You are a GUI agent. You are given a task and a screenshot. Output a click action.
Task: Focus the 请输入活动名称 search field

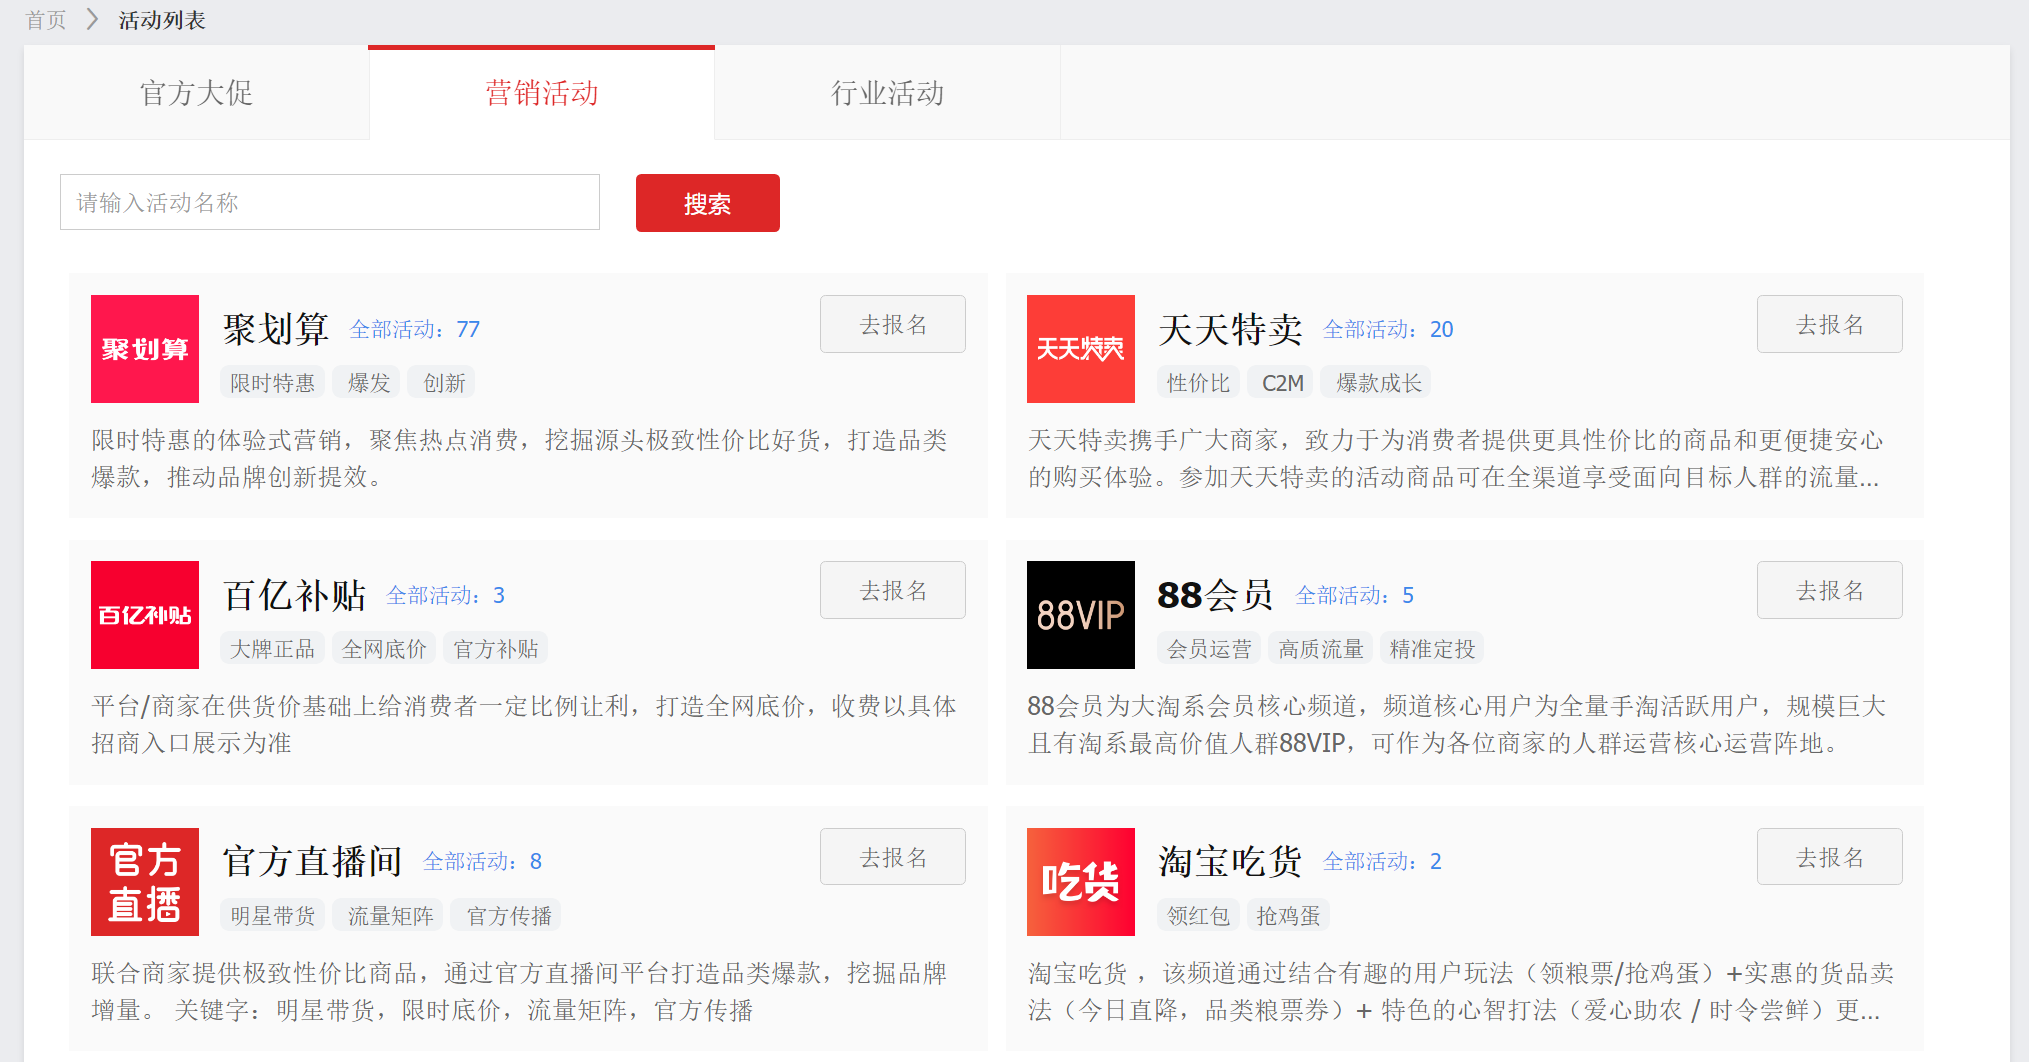point(330,202)
